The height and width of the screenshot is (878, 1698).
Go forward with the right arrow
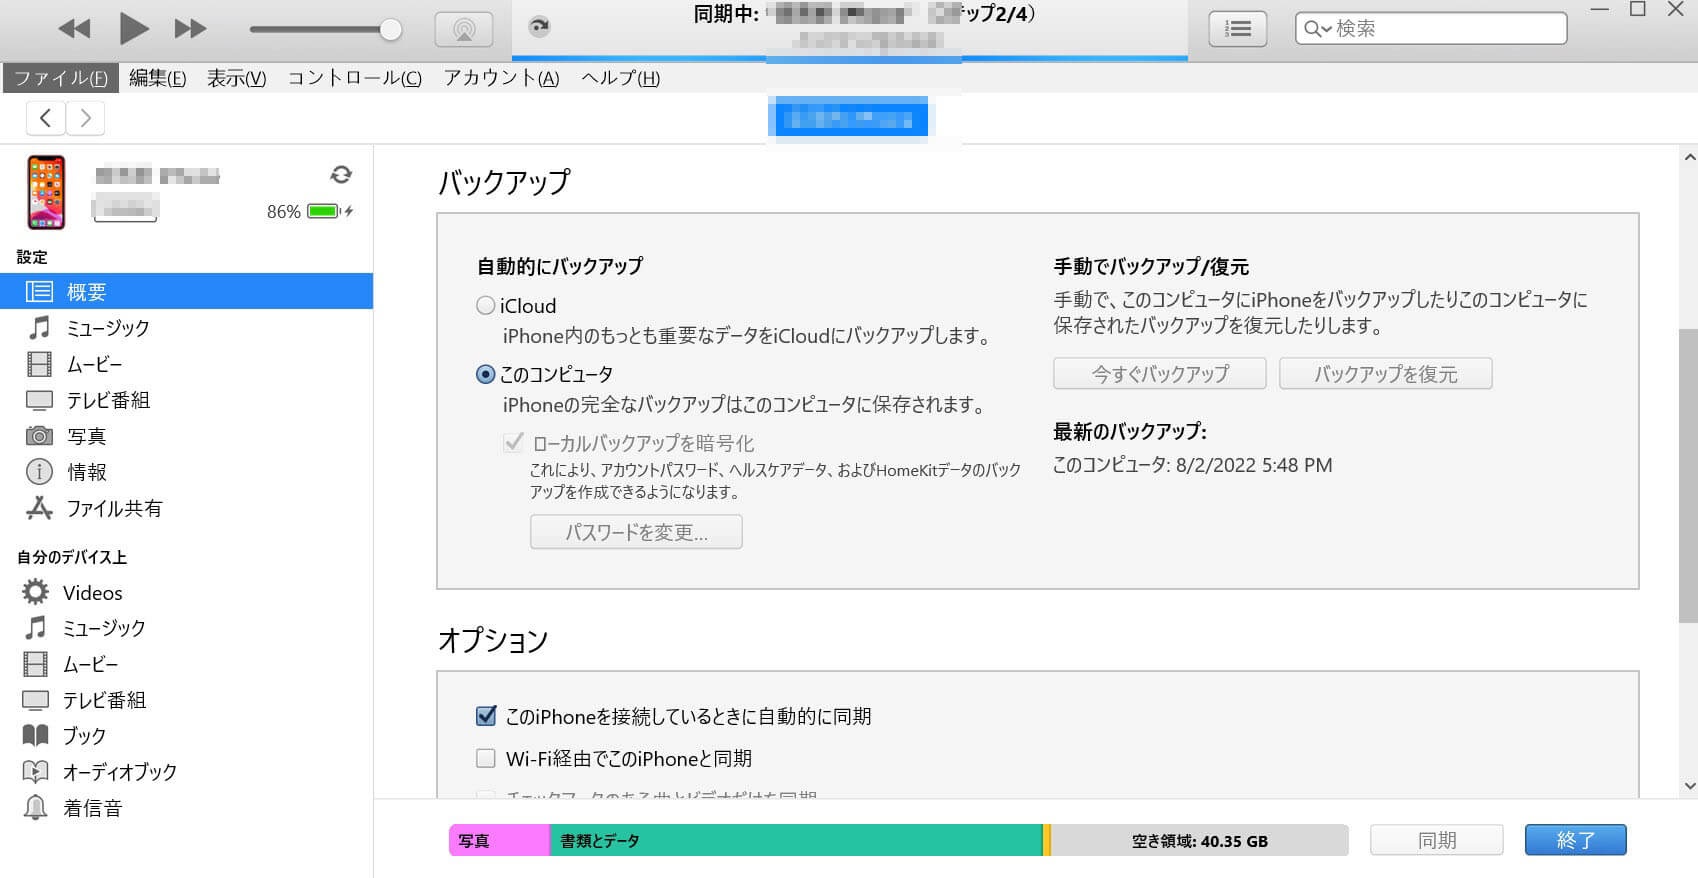tap(86, 118)
